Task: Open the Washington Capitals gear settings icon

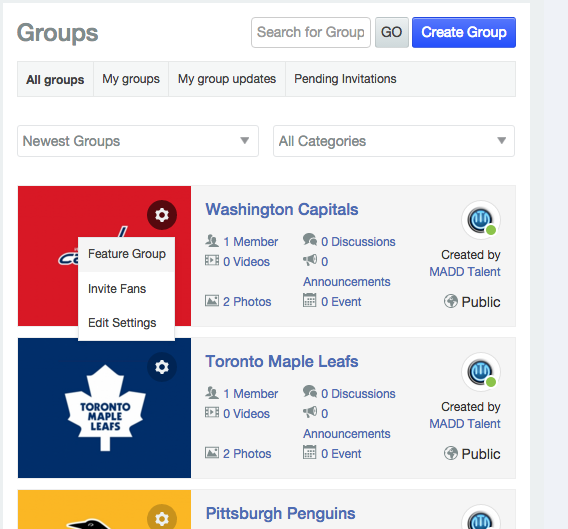Action: pyautogui.click(x=162, y=215)
